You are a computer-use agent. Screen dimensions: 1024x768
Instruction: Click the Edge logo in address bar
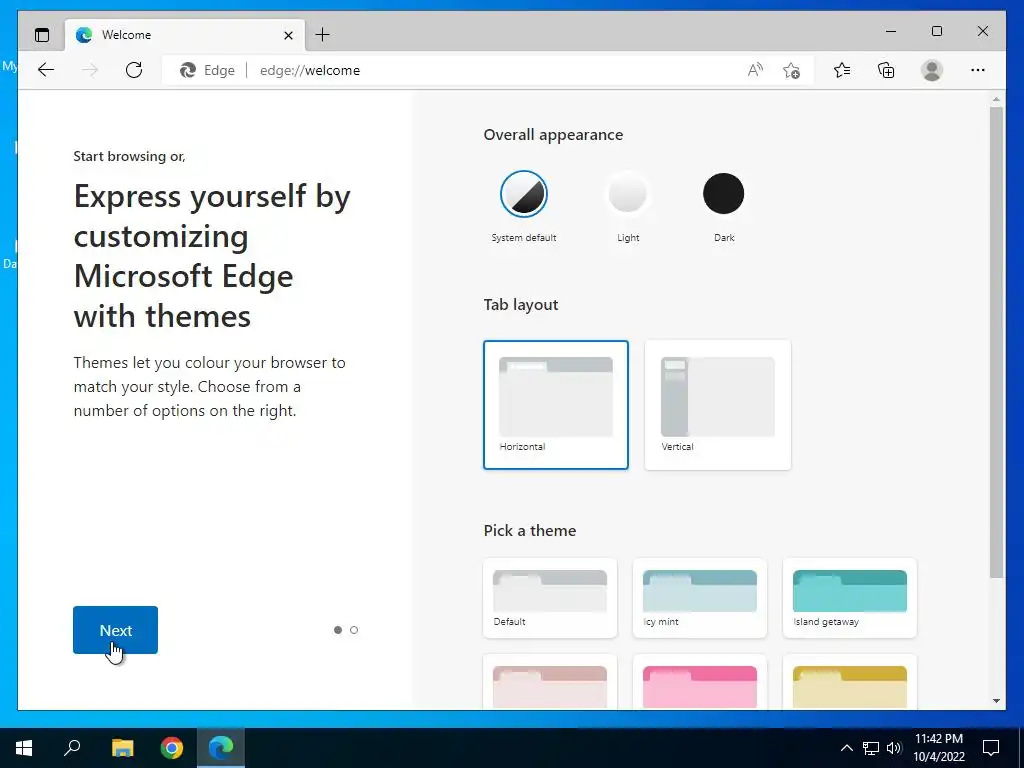tap(188, 70)
